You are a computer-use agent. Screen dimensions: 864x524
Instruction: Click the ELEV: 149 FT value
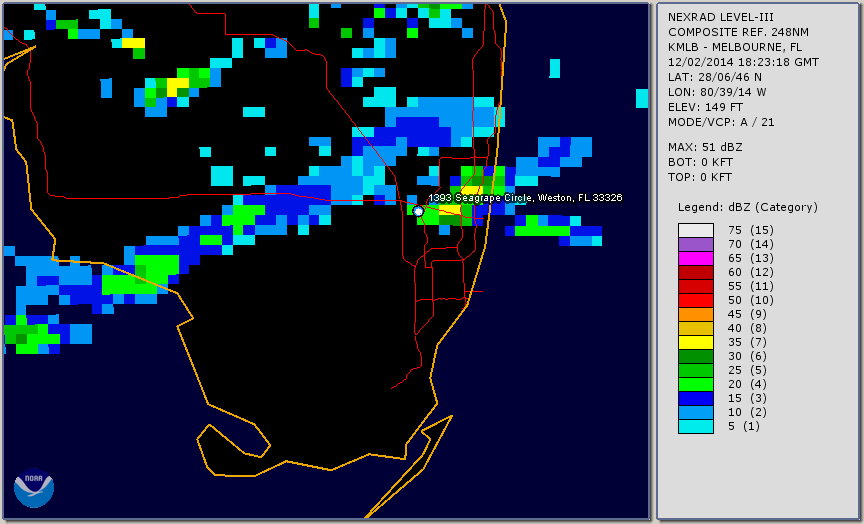[x=705, y=107]
